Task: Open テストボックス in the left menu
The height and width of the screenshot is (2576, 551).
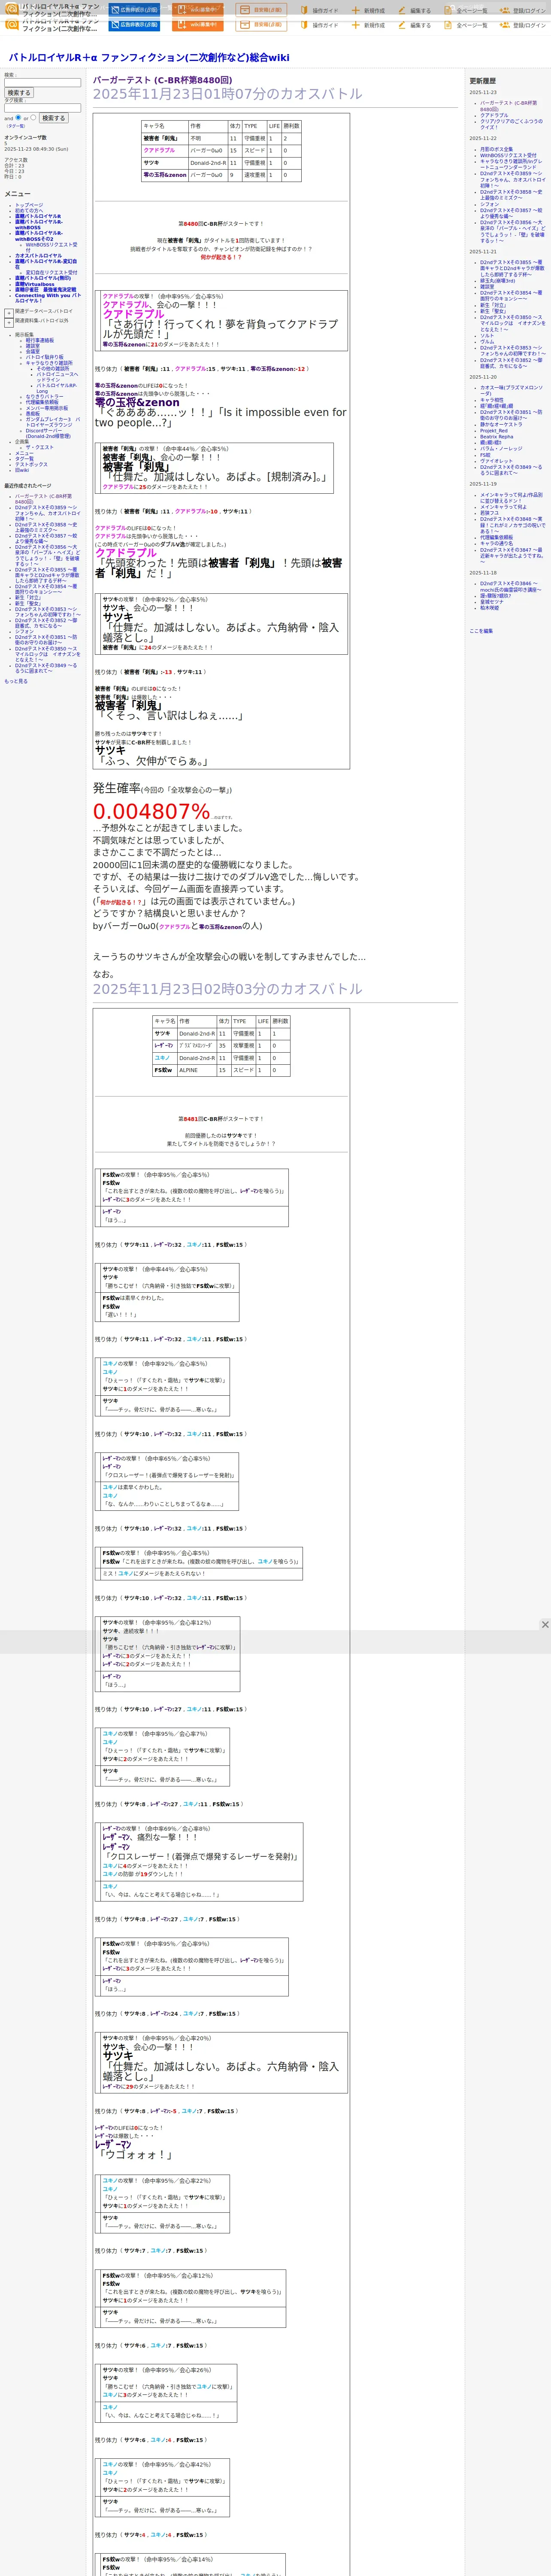Action: pyautogui.click(x=31, y=464)
